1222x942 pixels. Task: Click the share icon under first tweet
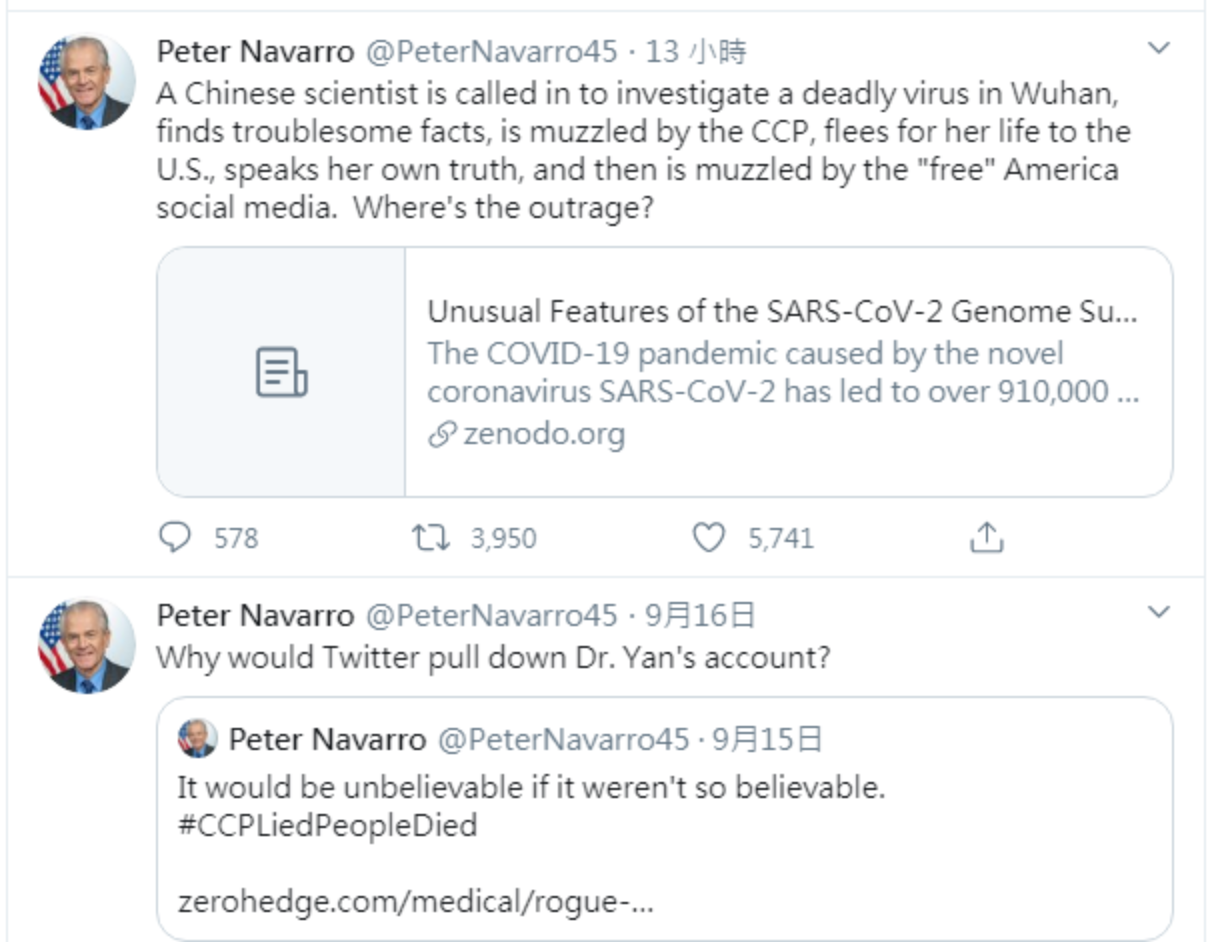point(986,538)
